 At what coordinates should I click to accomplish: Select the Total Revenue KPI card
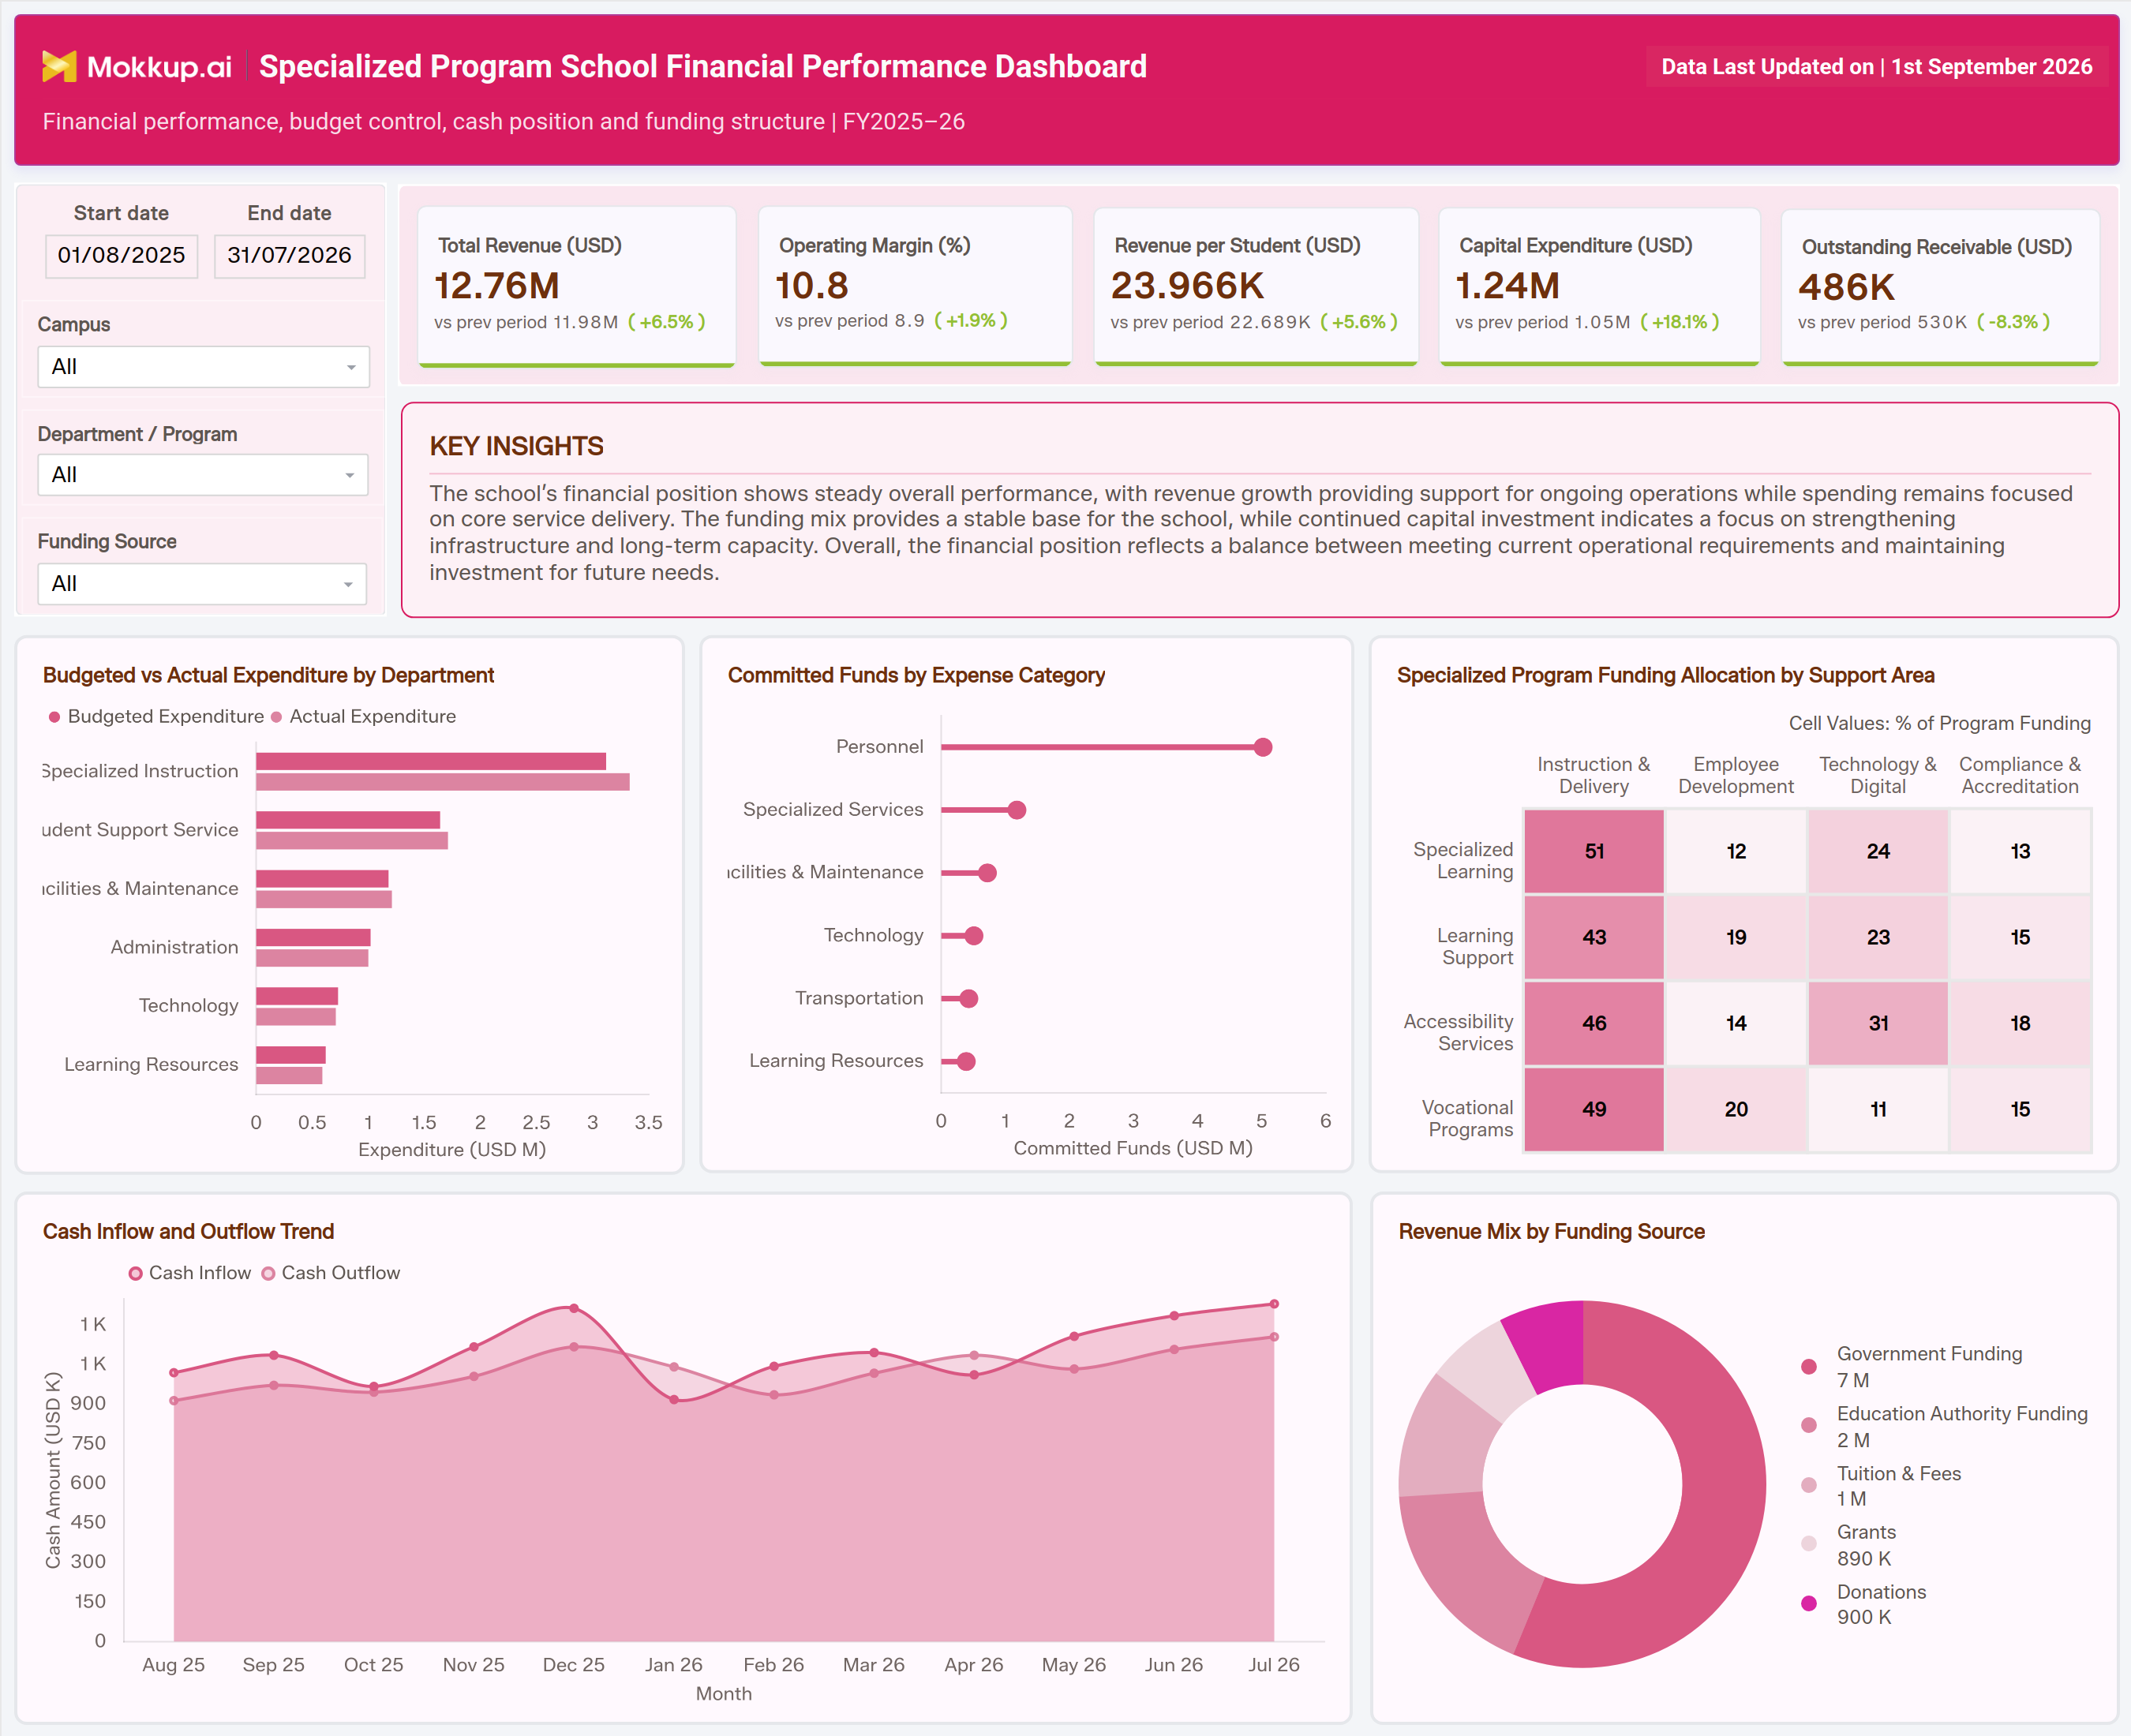(577, 286)
